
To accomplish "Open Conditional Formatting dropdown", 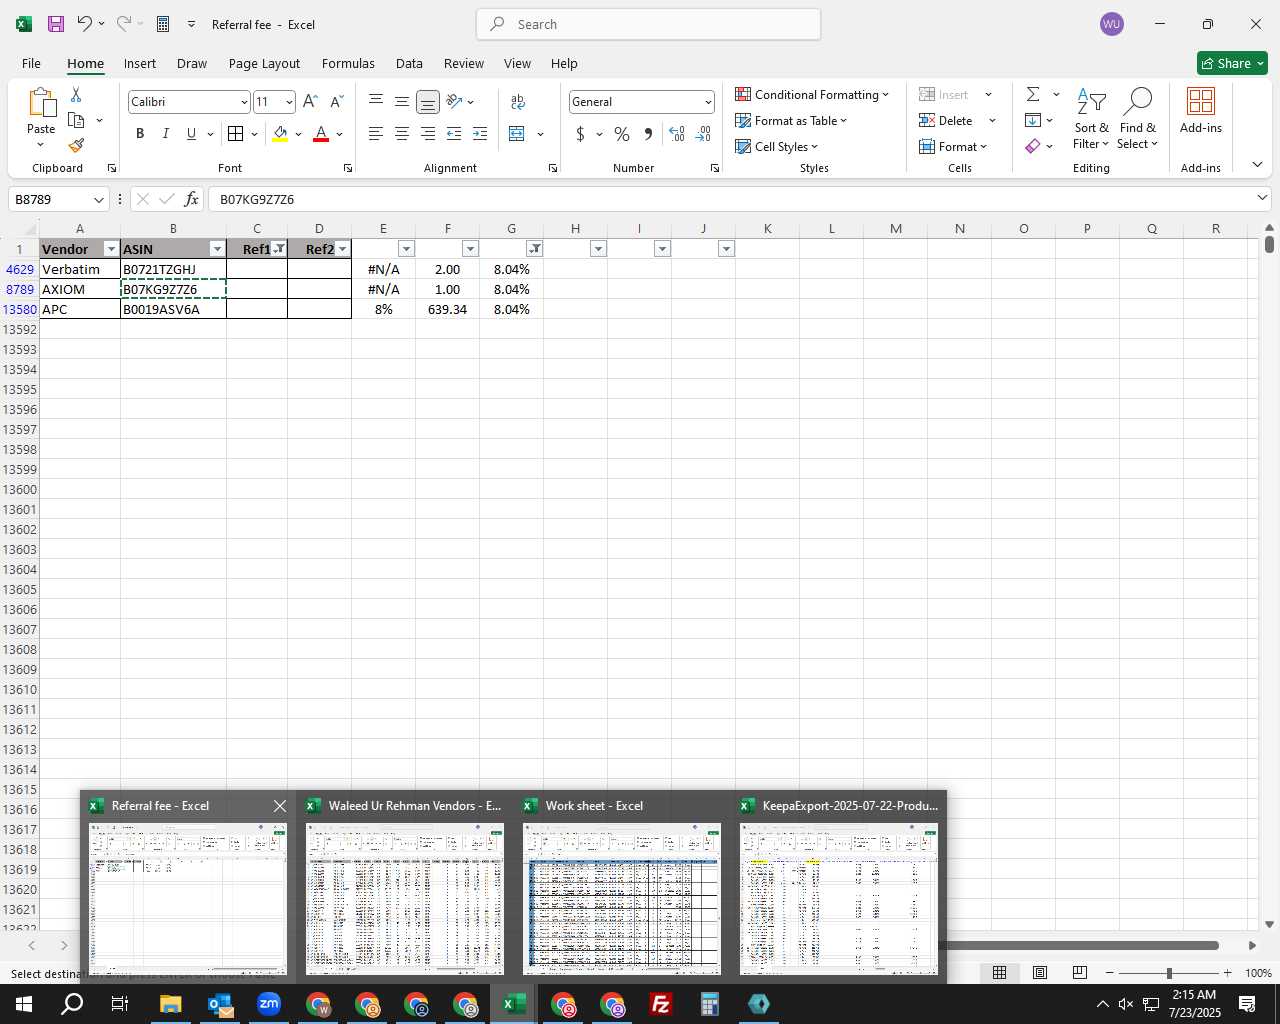I will [812, 94].
